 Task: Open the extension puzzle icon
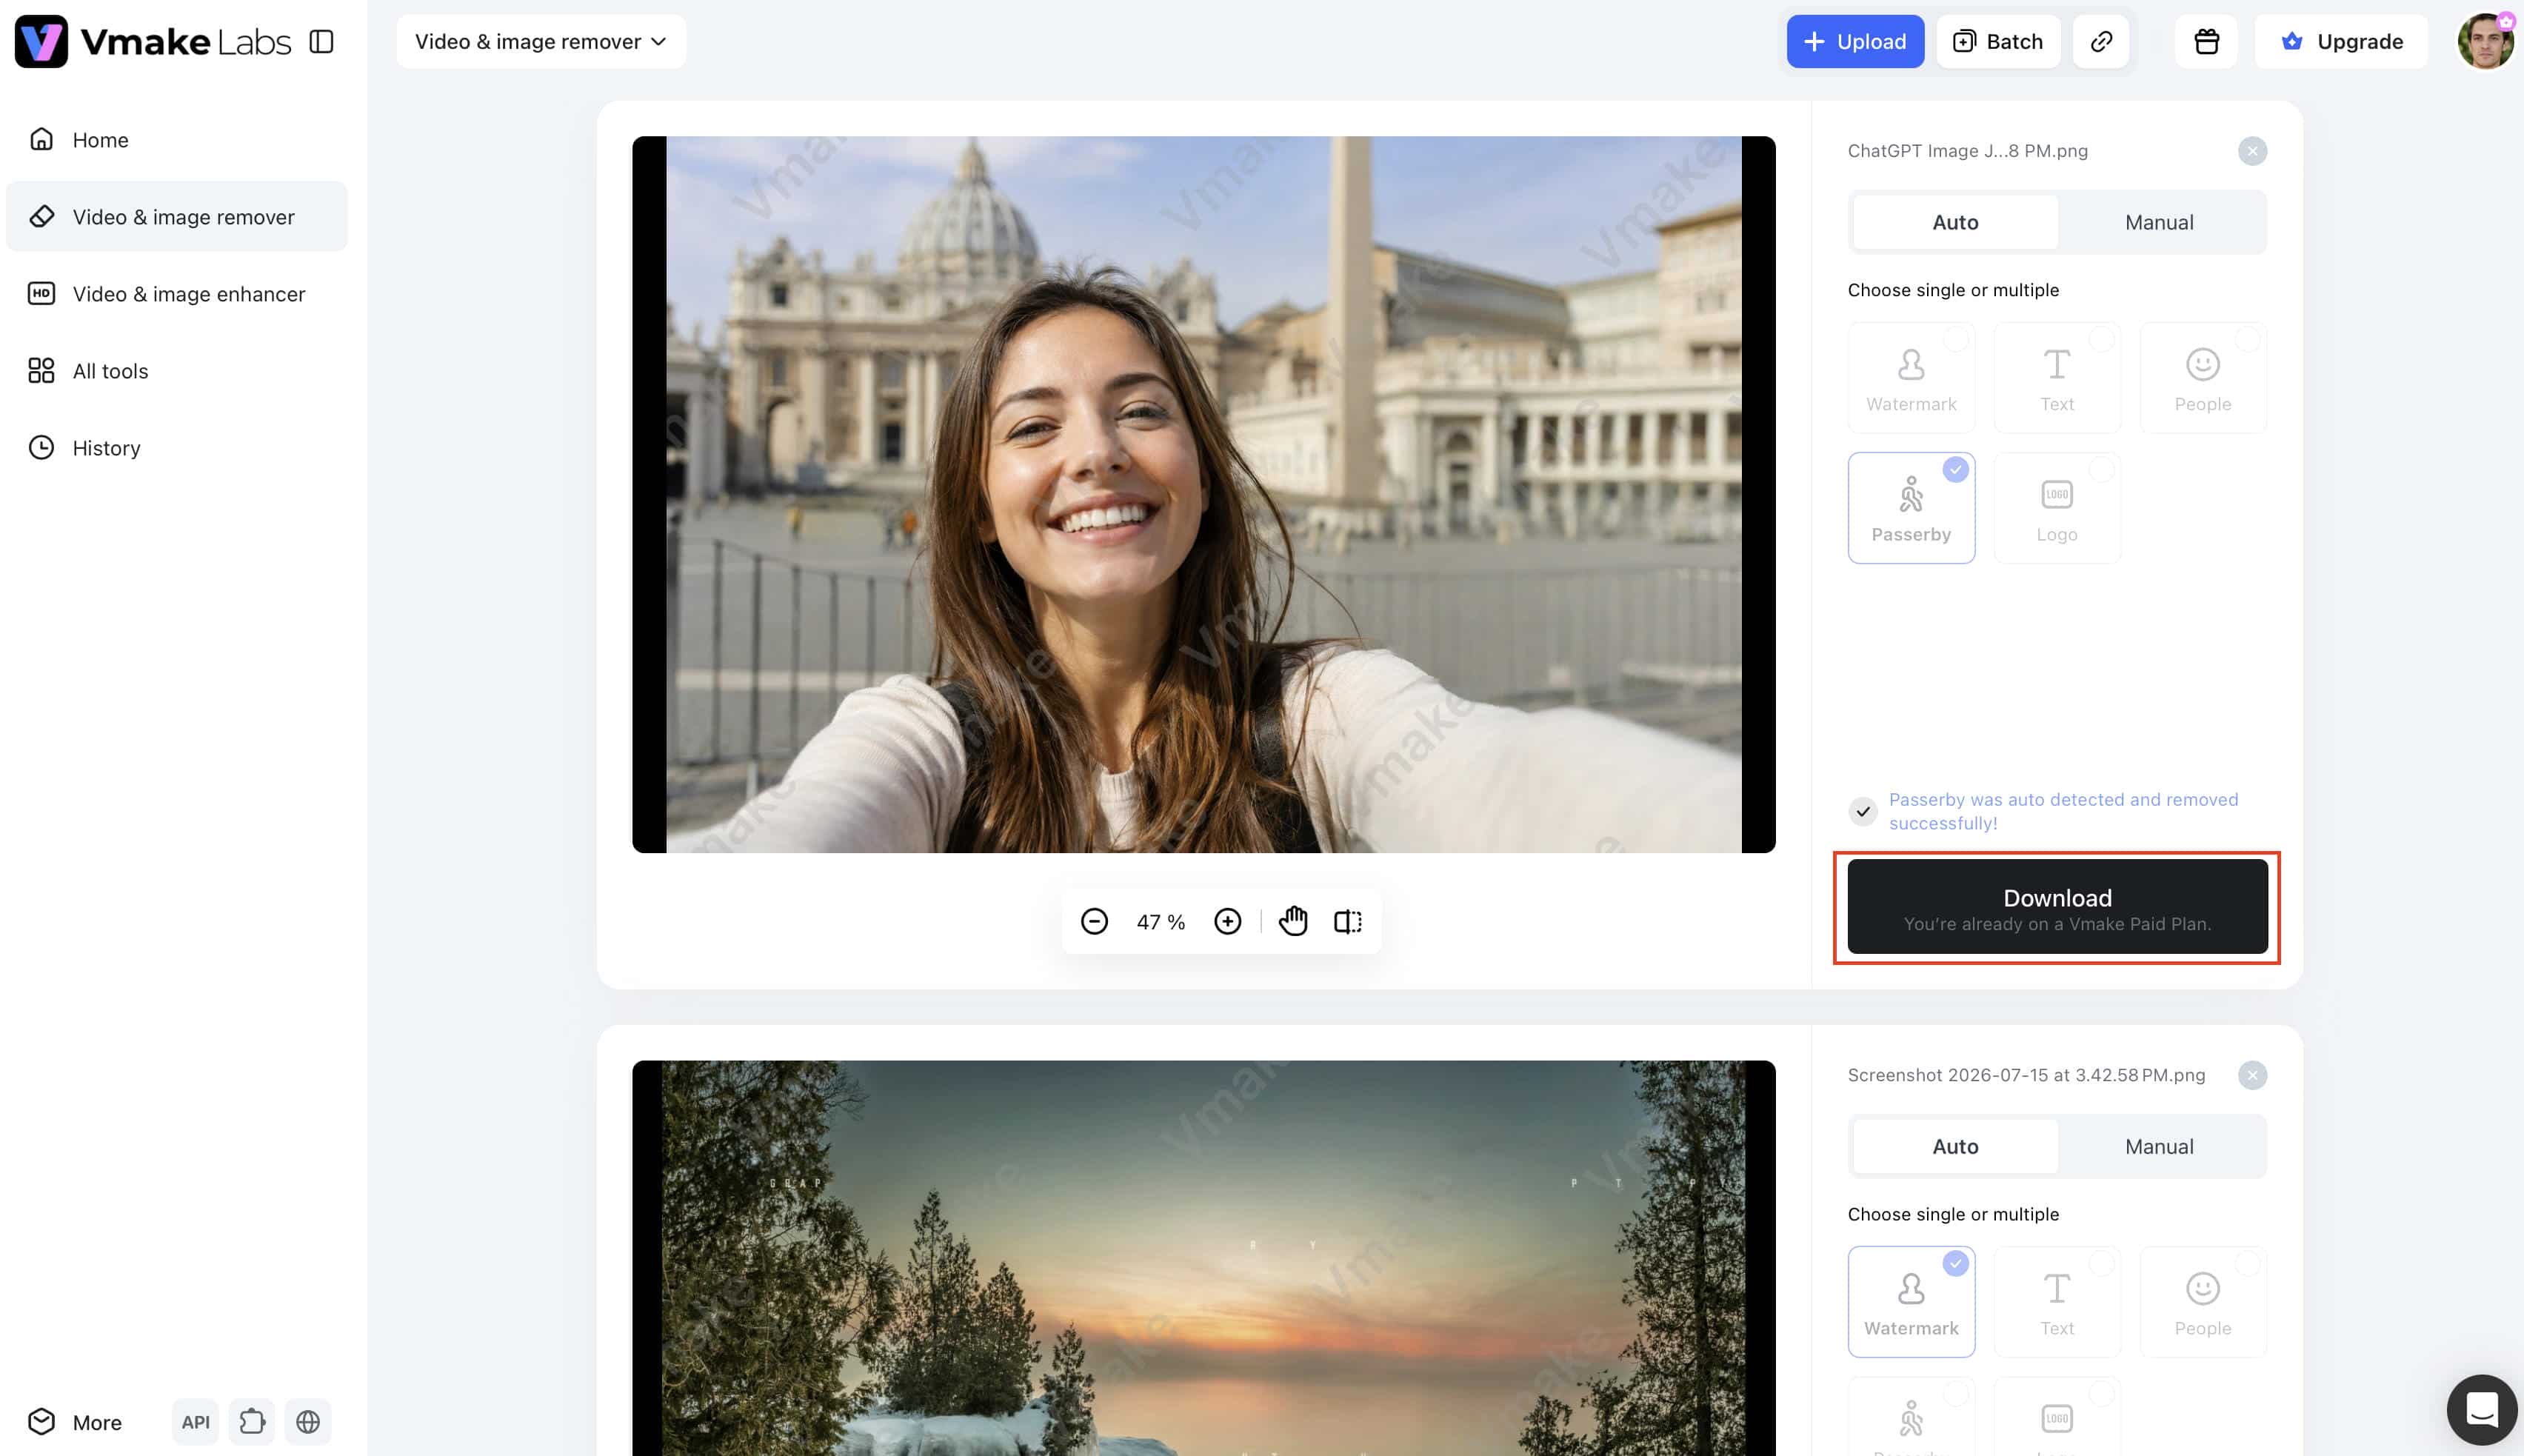pyautogui.click(x=252, y=1422)
